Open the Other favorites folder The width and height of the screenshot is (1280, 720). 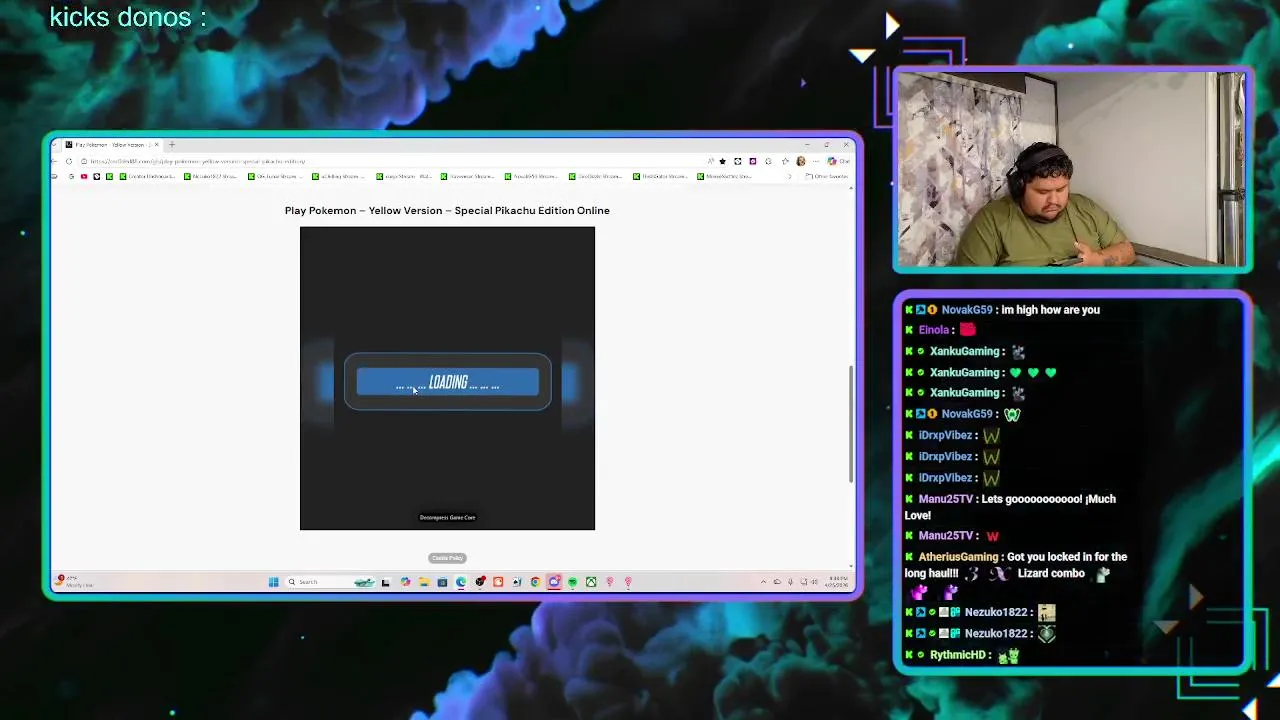[827, 176]
